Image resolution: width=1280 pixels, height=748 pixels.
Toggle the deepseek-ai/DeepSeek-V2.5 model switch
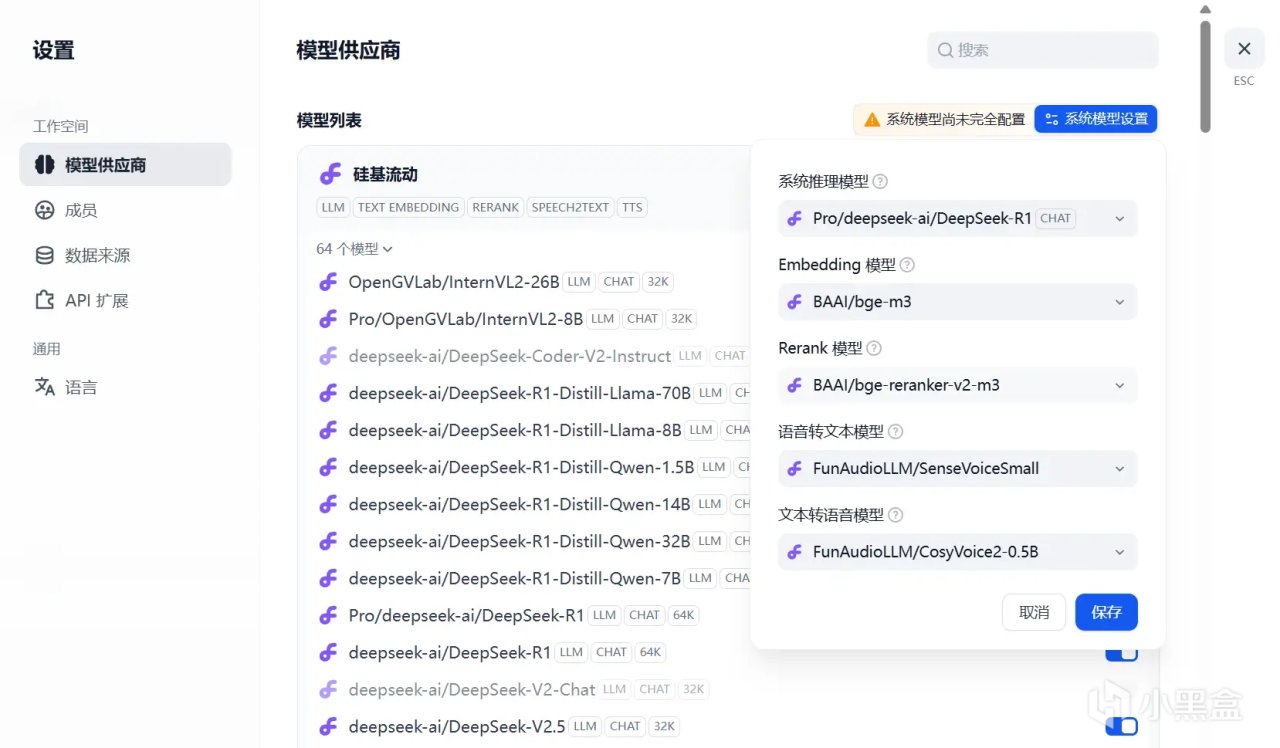tap(1121, 726)
